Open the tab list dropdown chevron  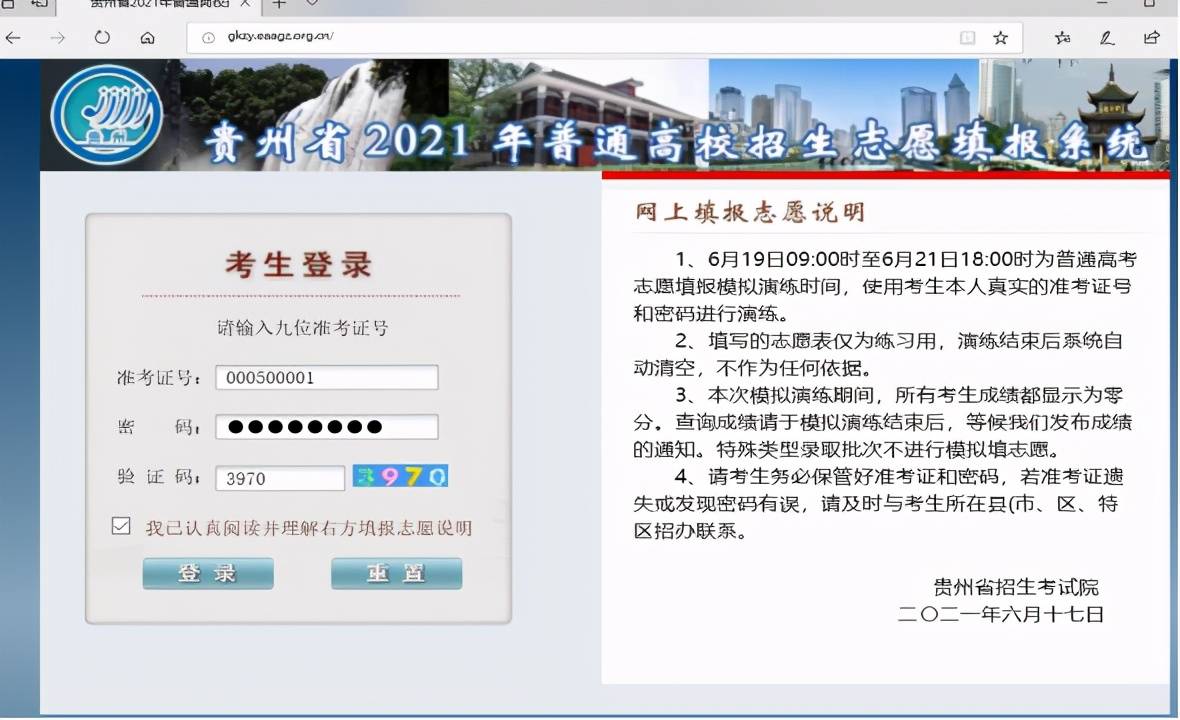(312, 3)
